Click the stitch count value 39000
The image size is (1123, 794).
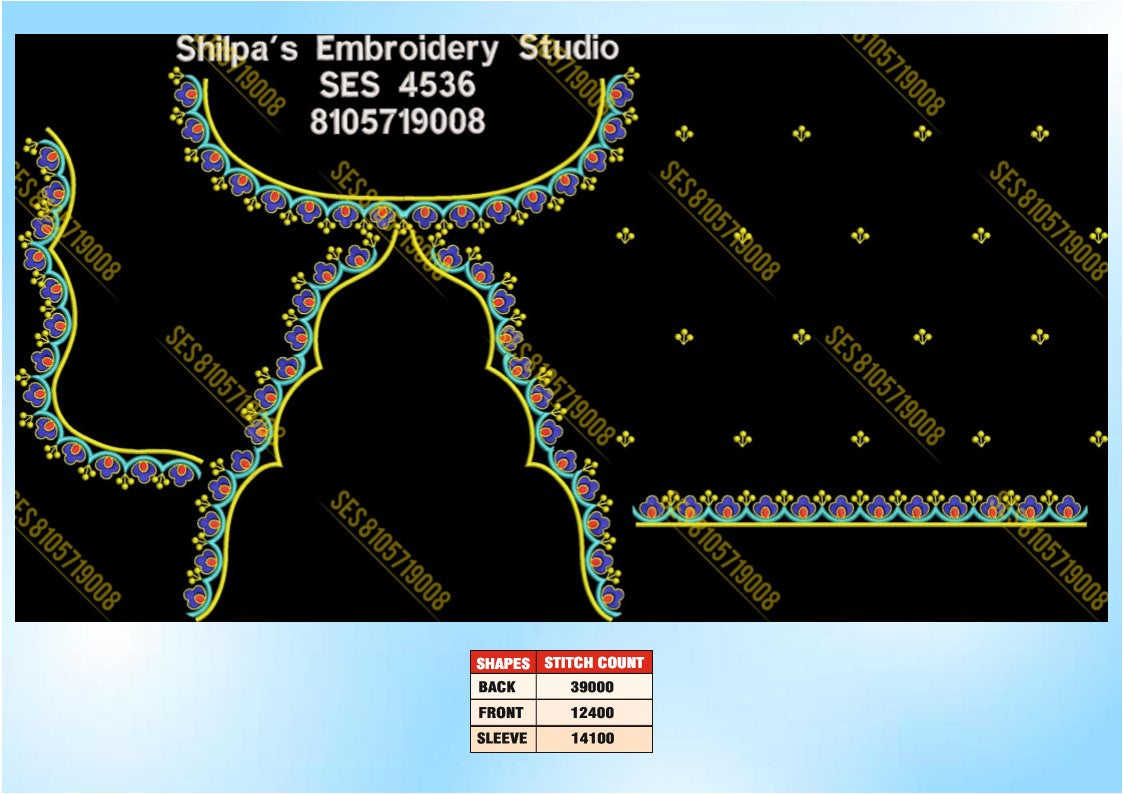coord(594,687)
